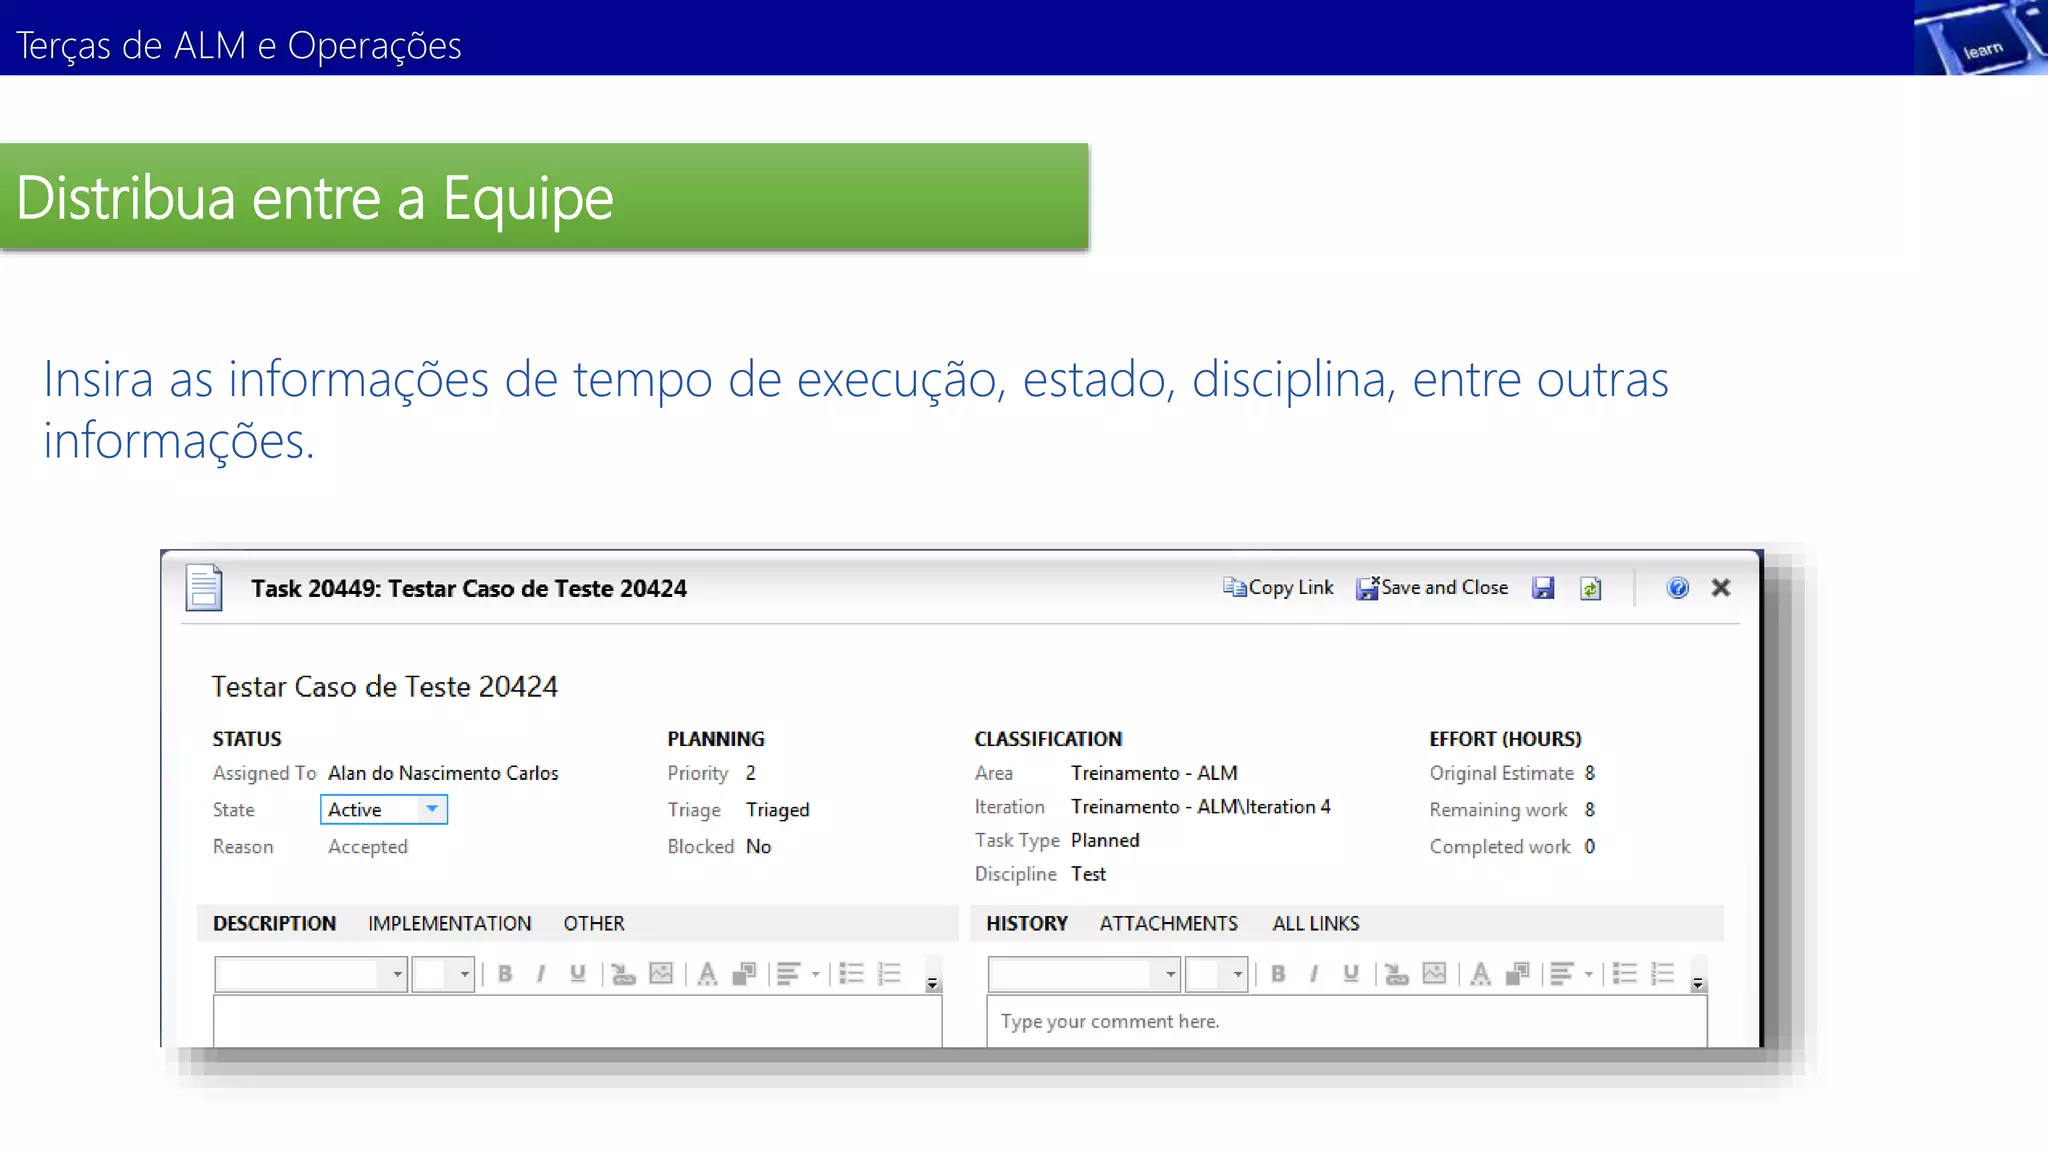Open help with the question mark icon
This screenshot has width=2048, height=1152.
pyautogui.click(x=1678, y=588)
